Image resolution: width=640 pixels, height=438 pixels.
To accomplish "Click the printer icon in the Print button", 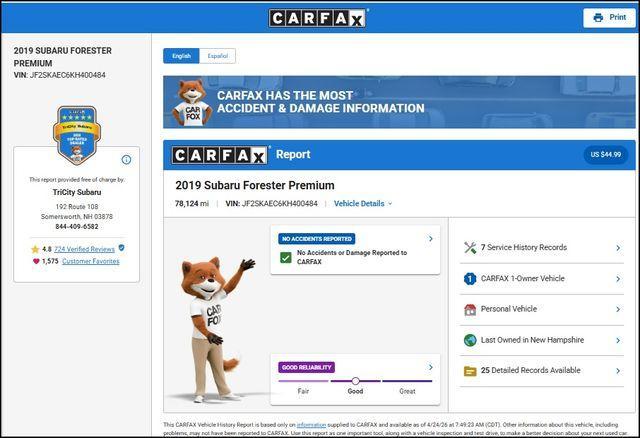I will click(x=598, y=18).
